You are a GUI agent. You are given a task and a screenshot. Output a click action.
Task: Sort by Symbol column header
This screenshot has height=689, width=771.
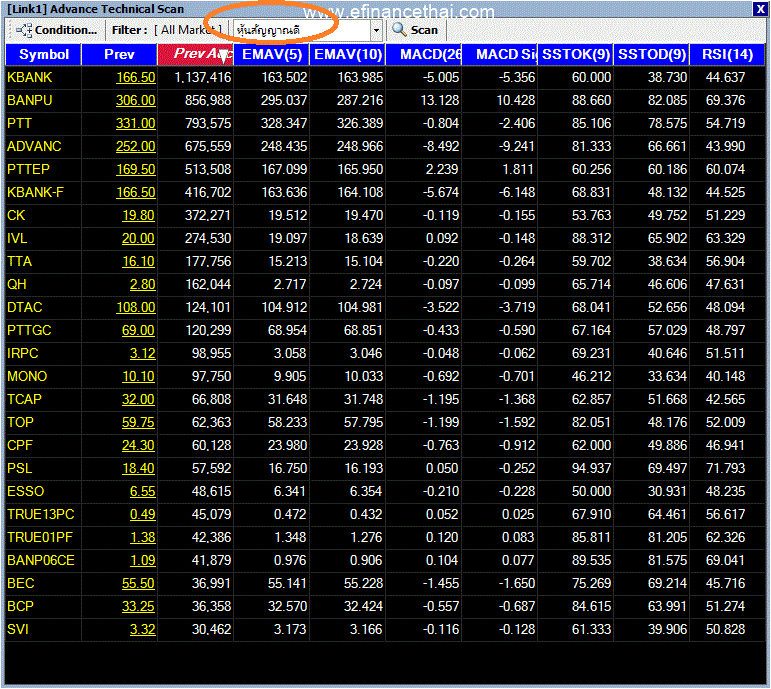(43, 54)
